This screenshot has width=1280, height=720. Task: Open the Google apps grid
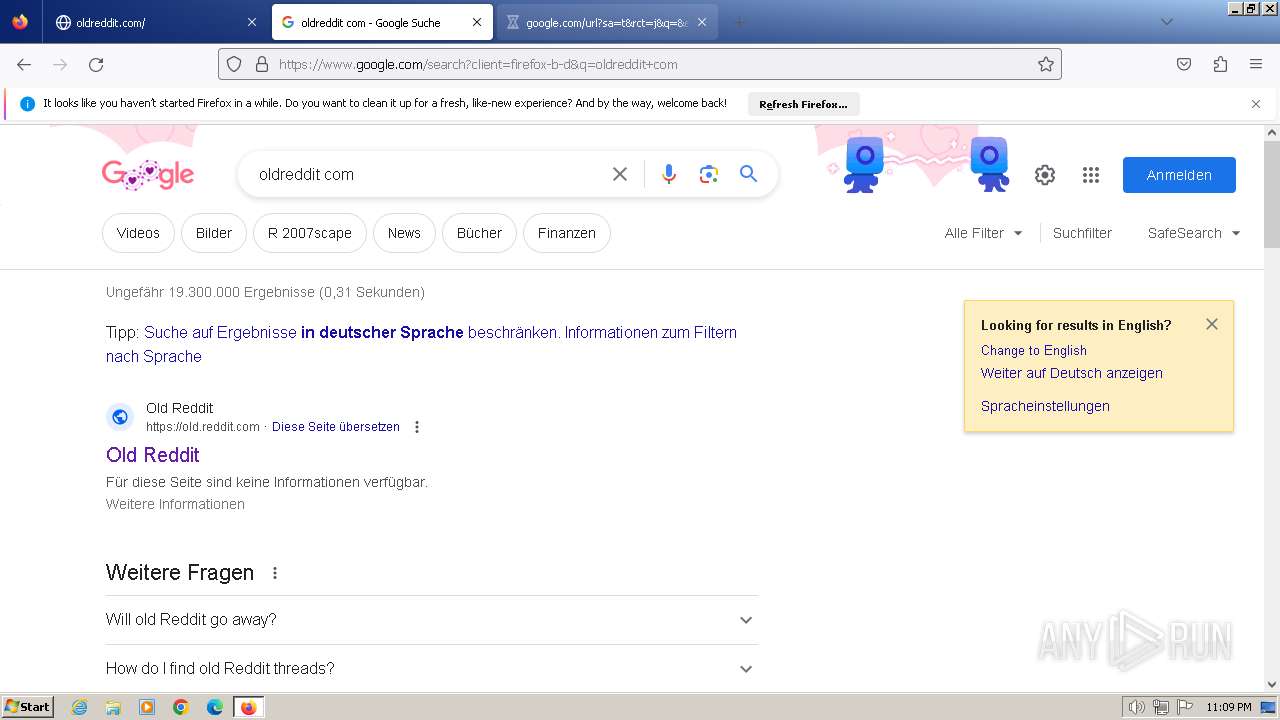(1091, 175)
